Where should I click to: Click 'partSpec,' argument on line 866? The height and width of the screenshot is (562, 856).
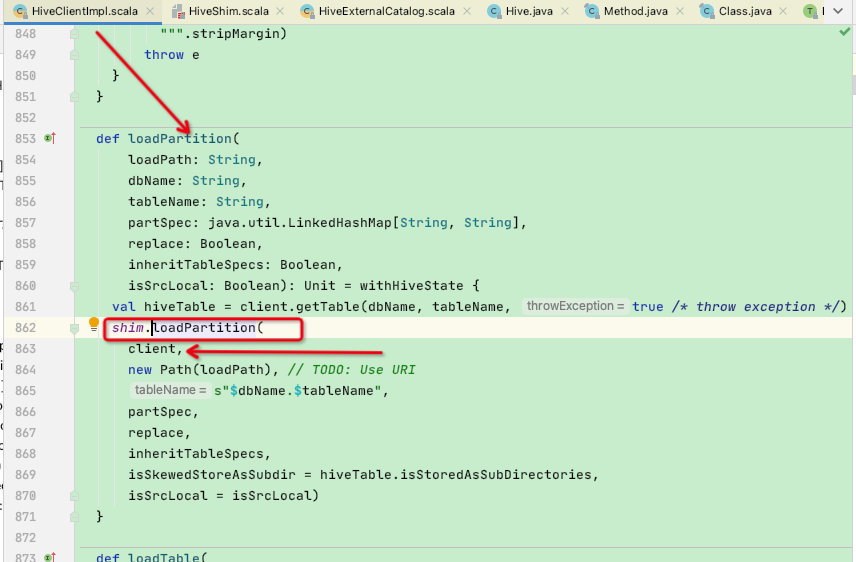(164, 412)
